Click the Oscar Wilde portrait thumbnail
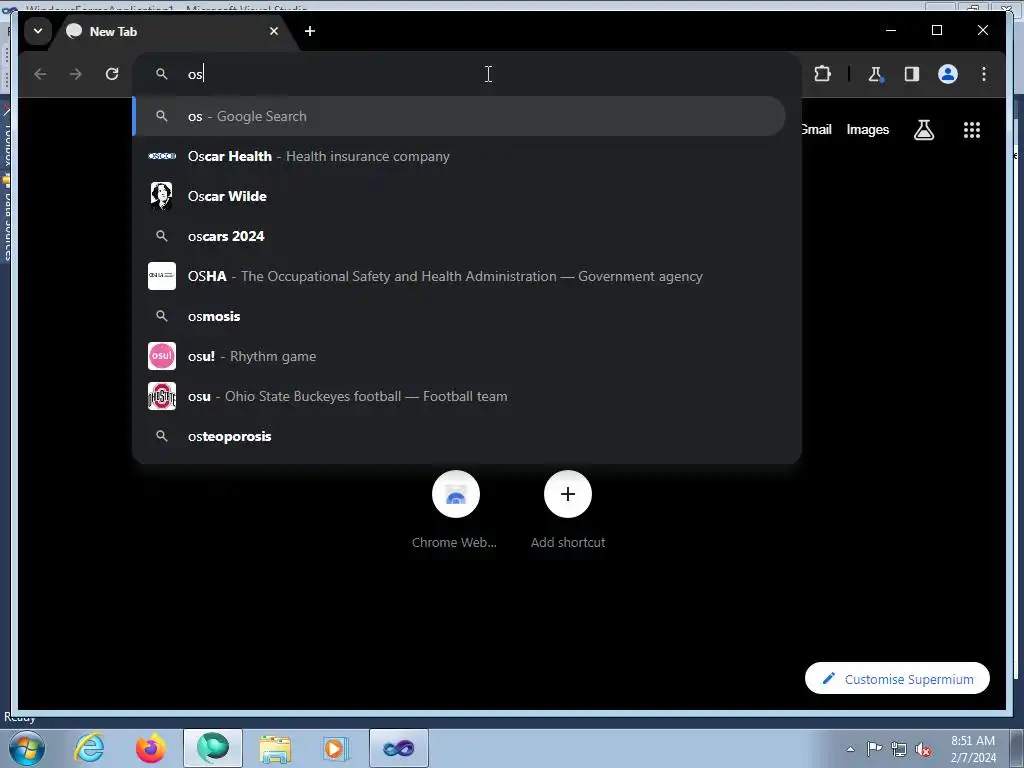 161,196
